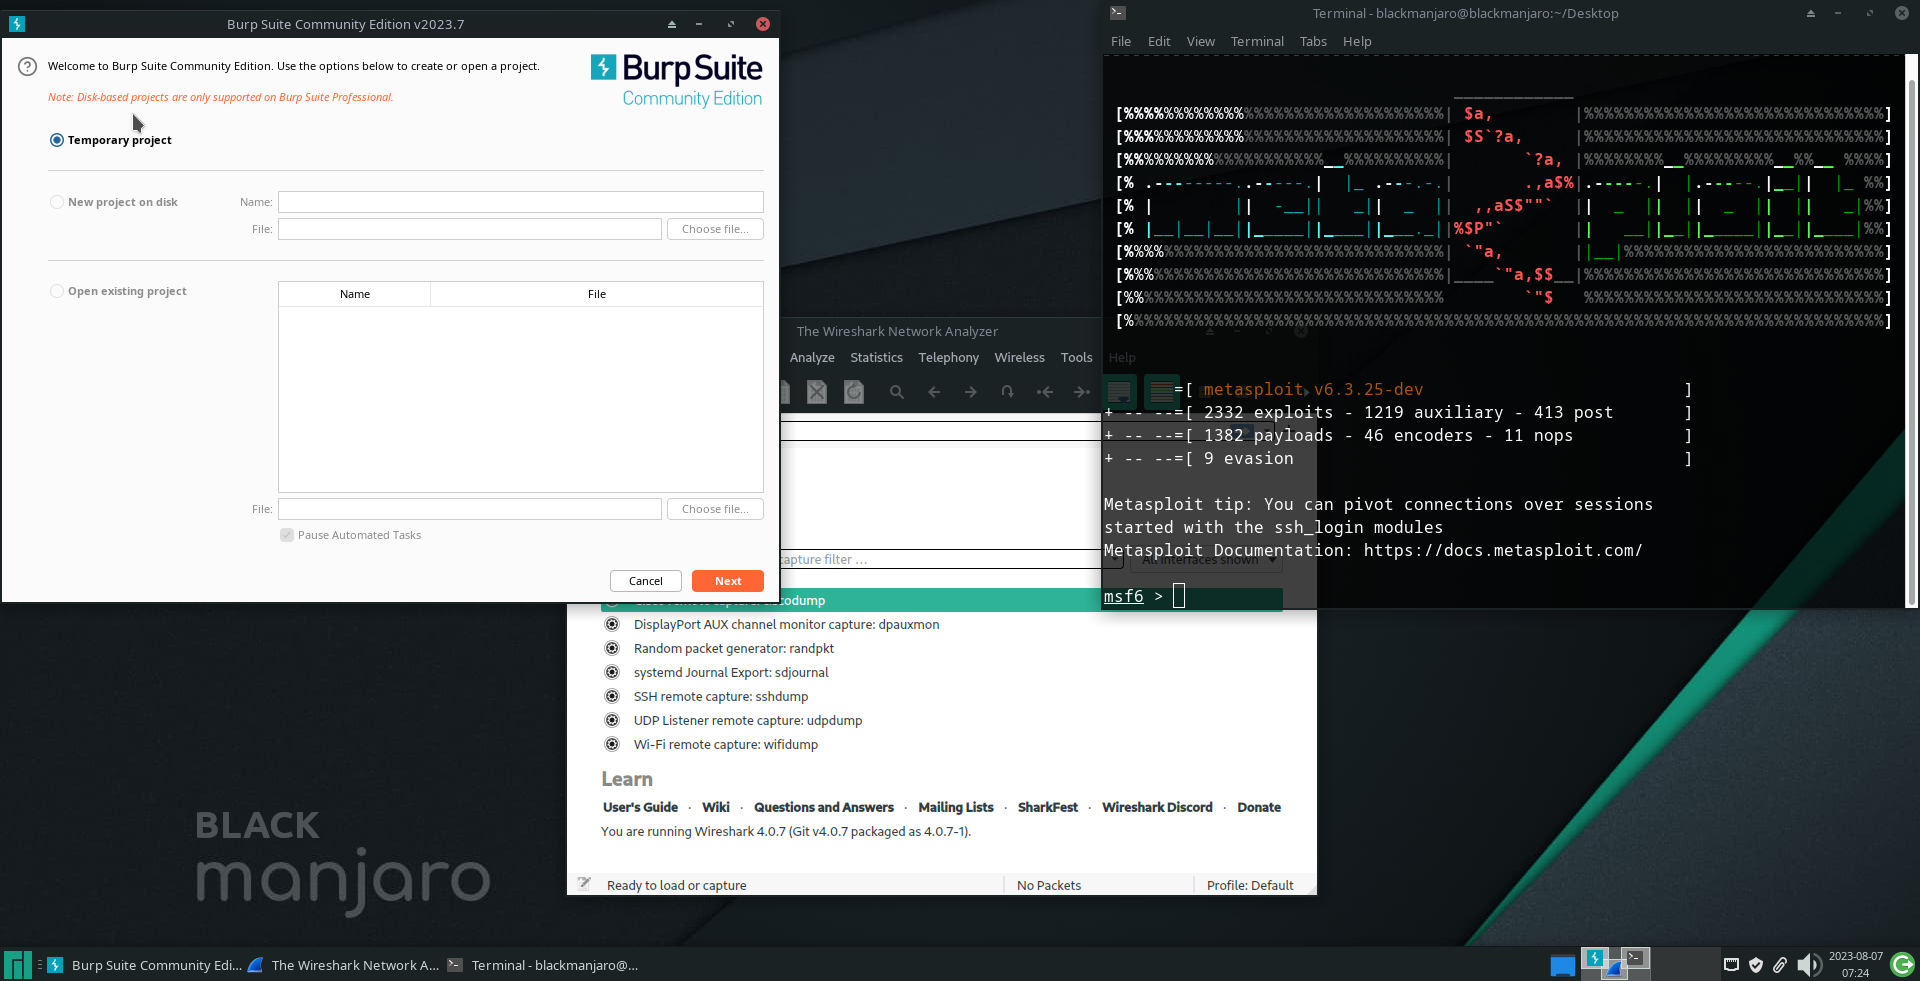The image size is (1920, 981).
Task: Select SSH remote capture sshdump interface
Action: pos(721,696)
